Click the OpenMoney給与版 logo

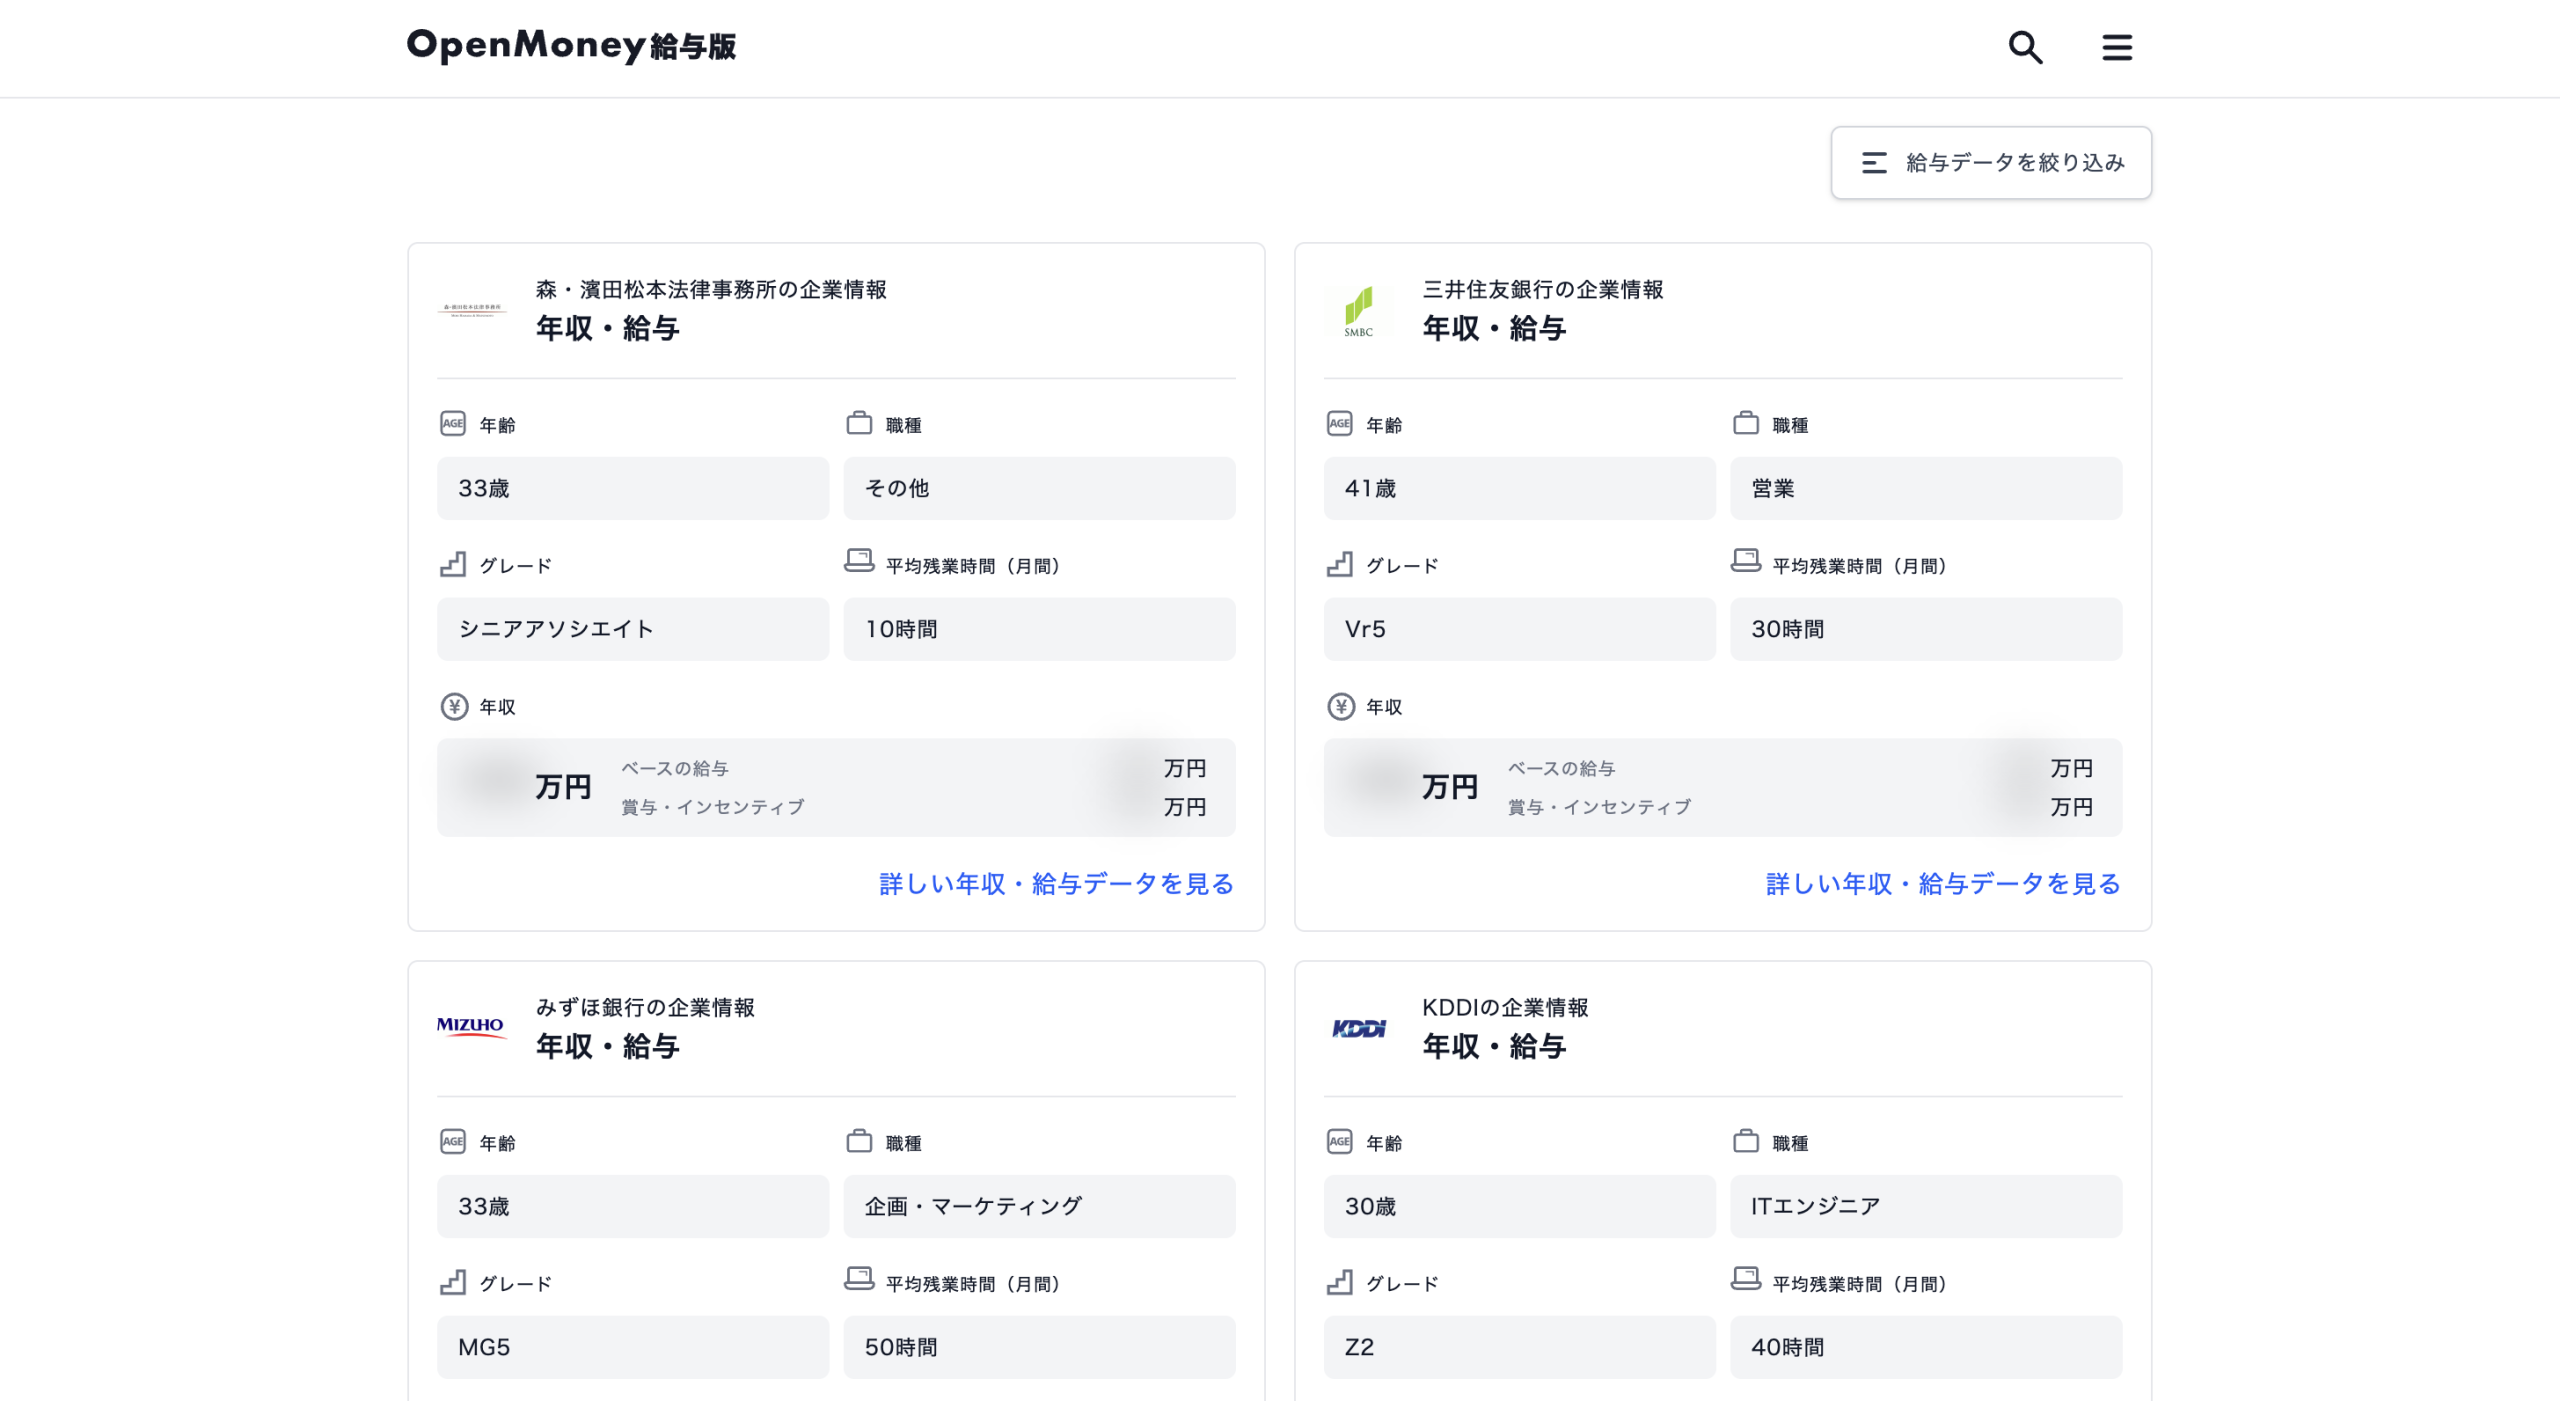click(x=571, y=45)
